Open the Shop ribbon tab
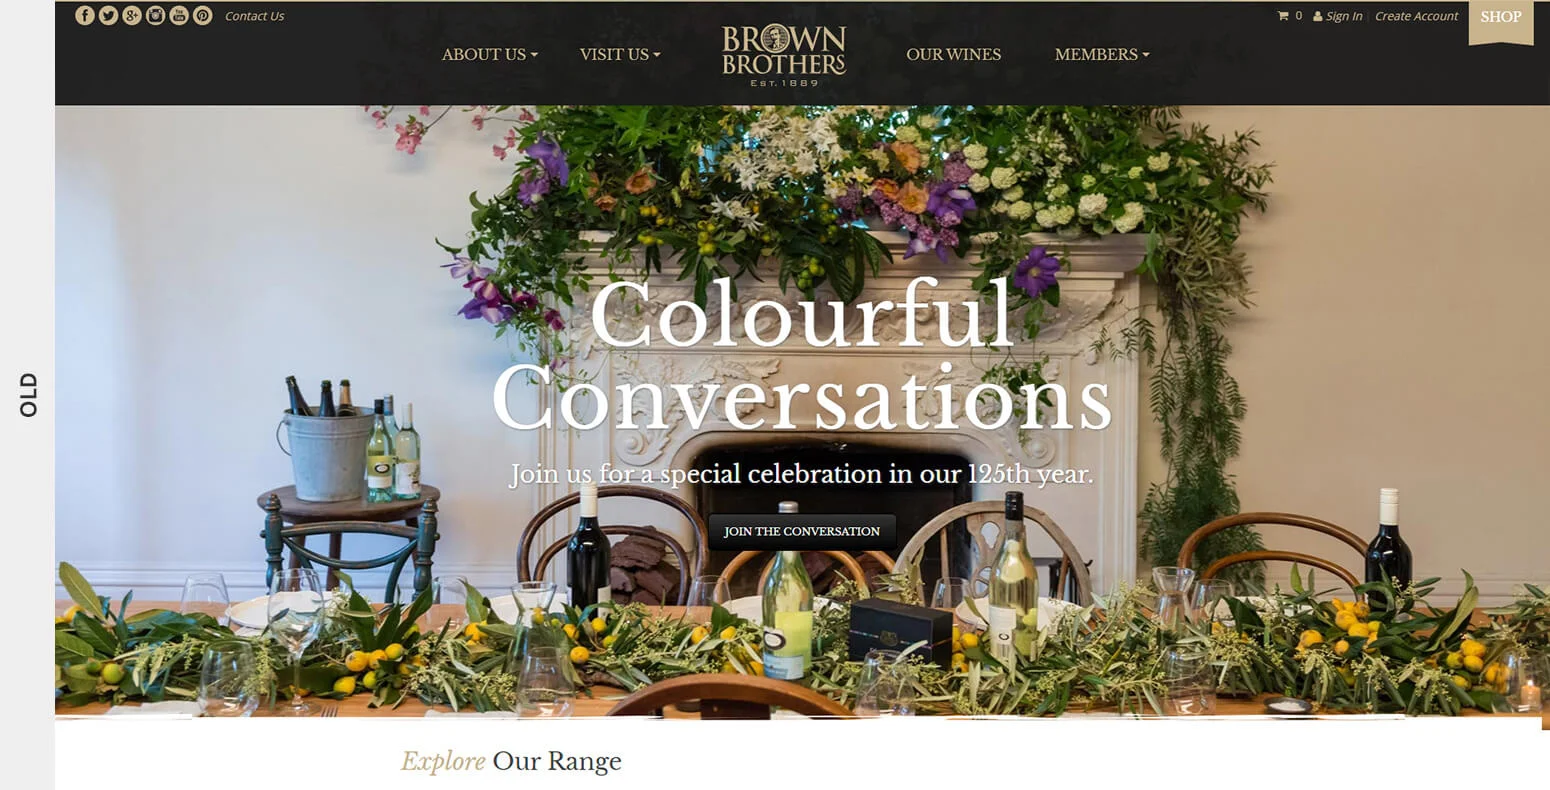 pyautogui.click(x=1501, y=20)
